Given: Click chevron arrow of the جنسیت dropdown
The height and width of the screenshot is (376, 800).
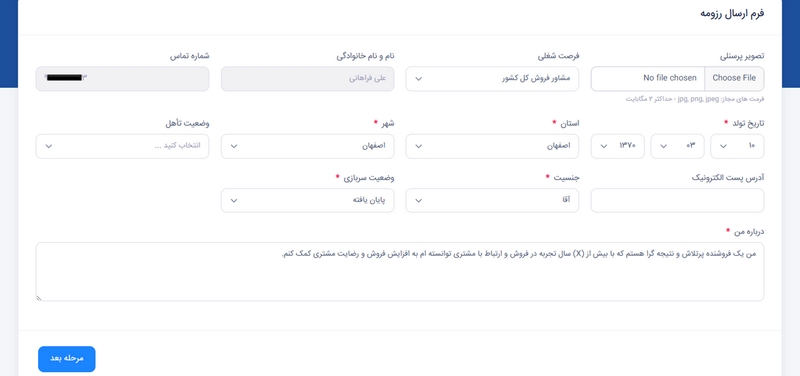Looking at the screenshot, I should coord(418,200).
